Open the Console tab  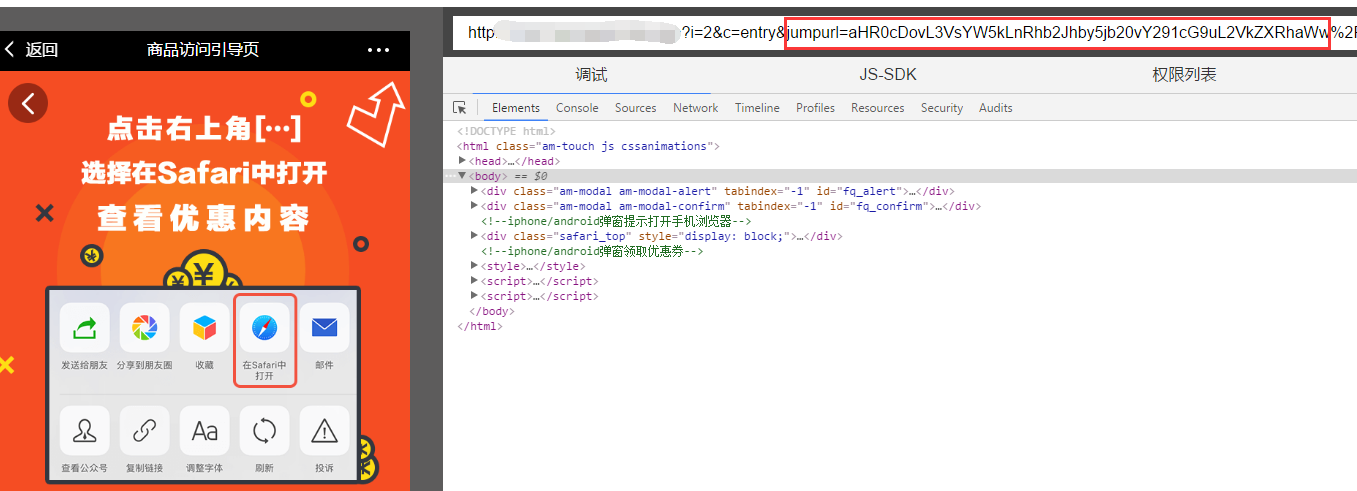[577, 108]
